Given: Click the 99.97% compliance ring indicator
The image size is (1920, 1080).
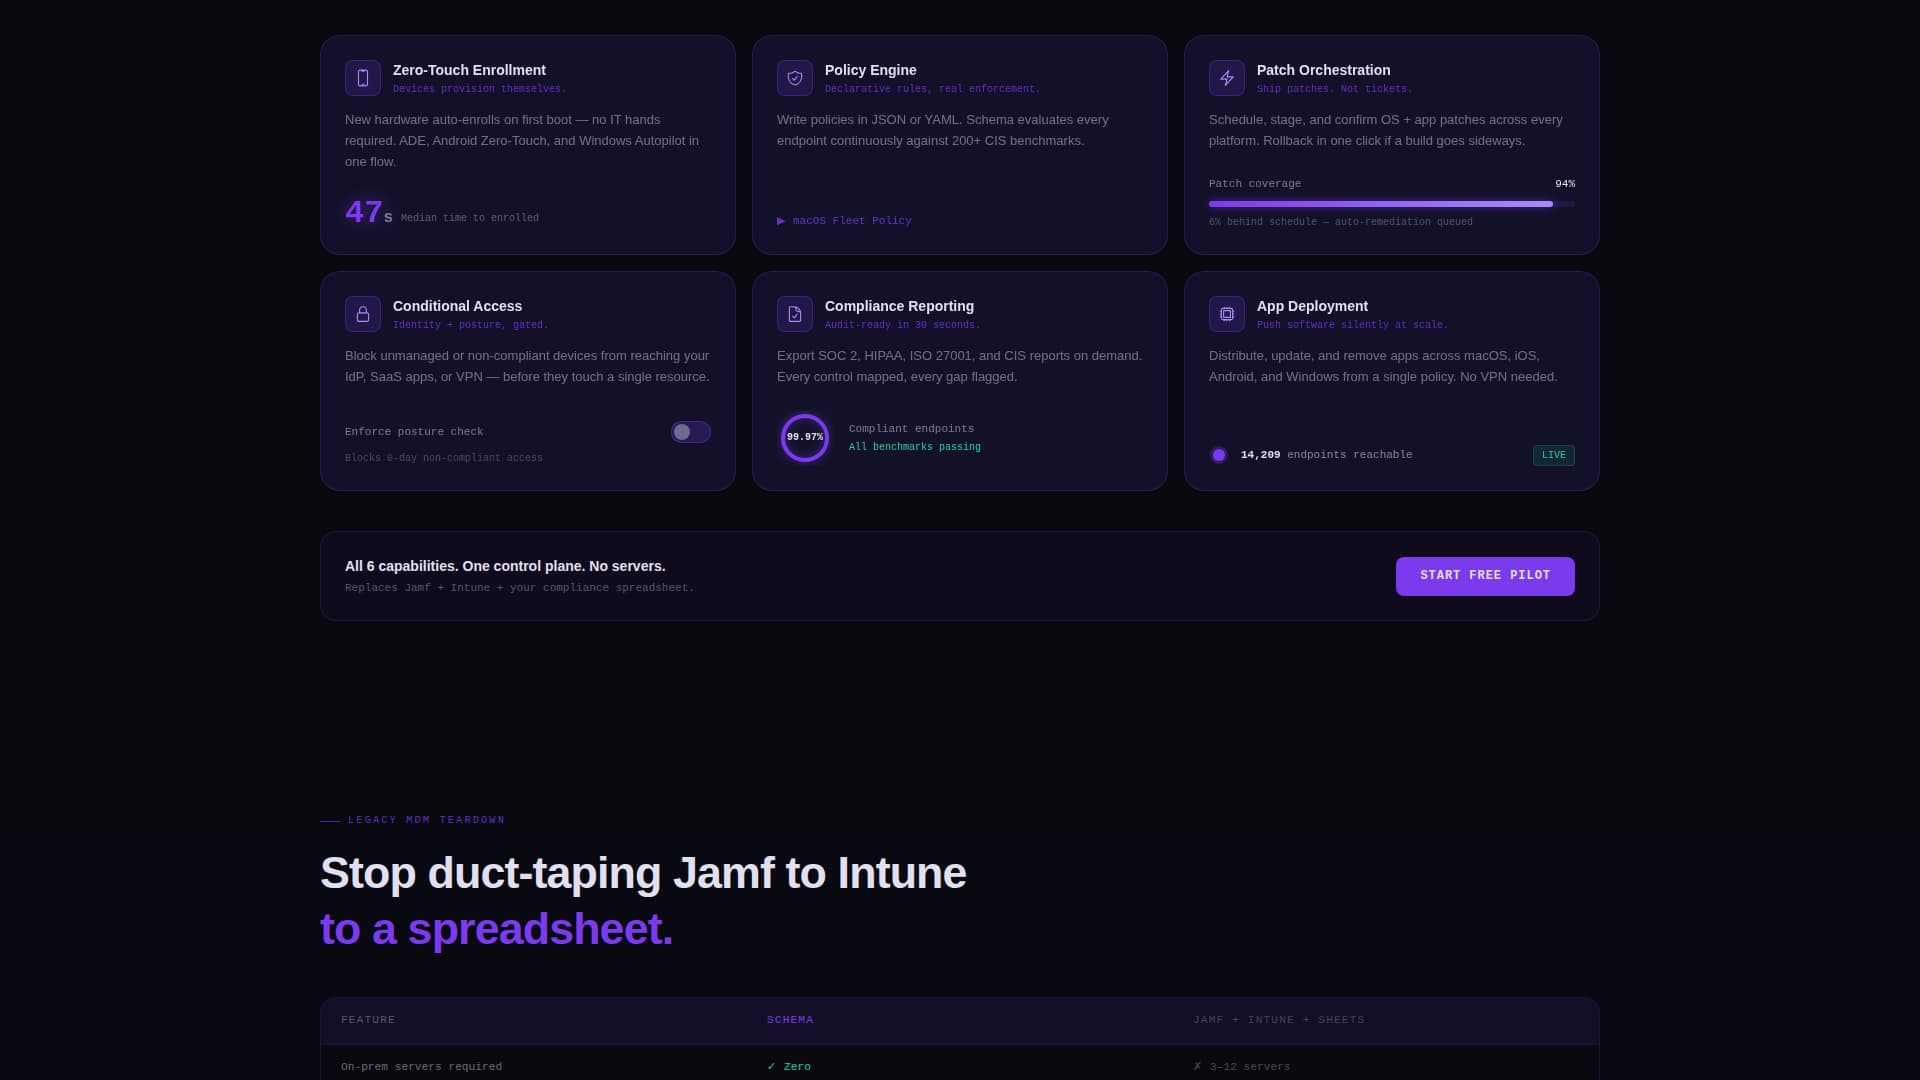Looking at the screenshot, I should 805,438.
